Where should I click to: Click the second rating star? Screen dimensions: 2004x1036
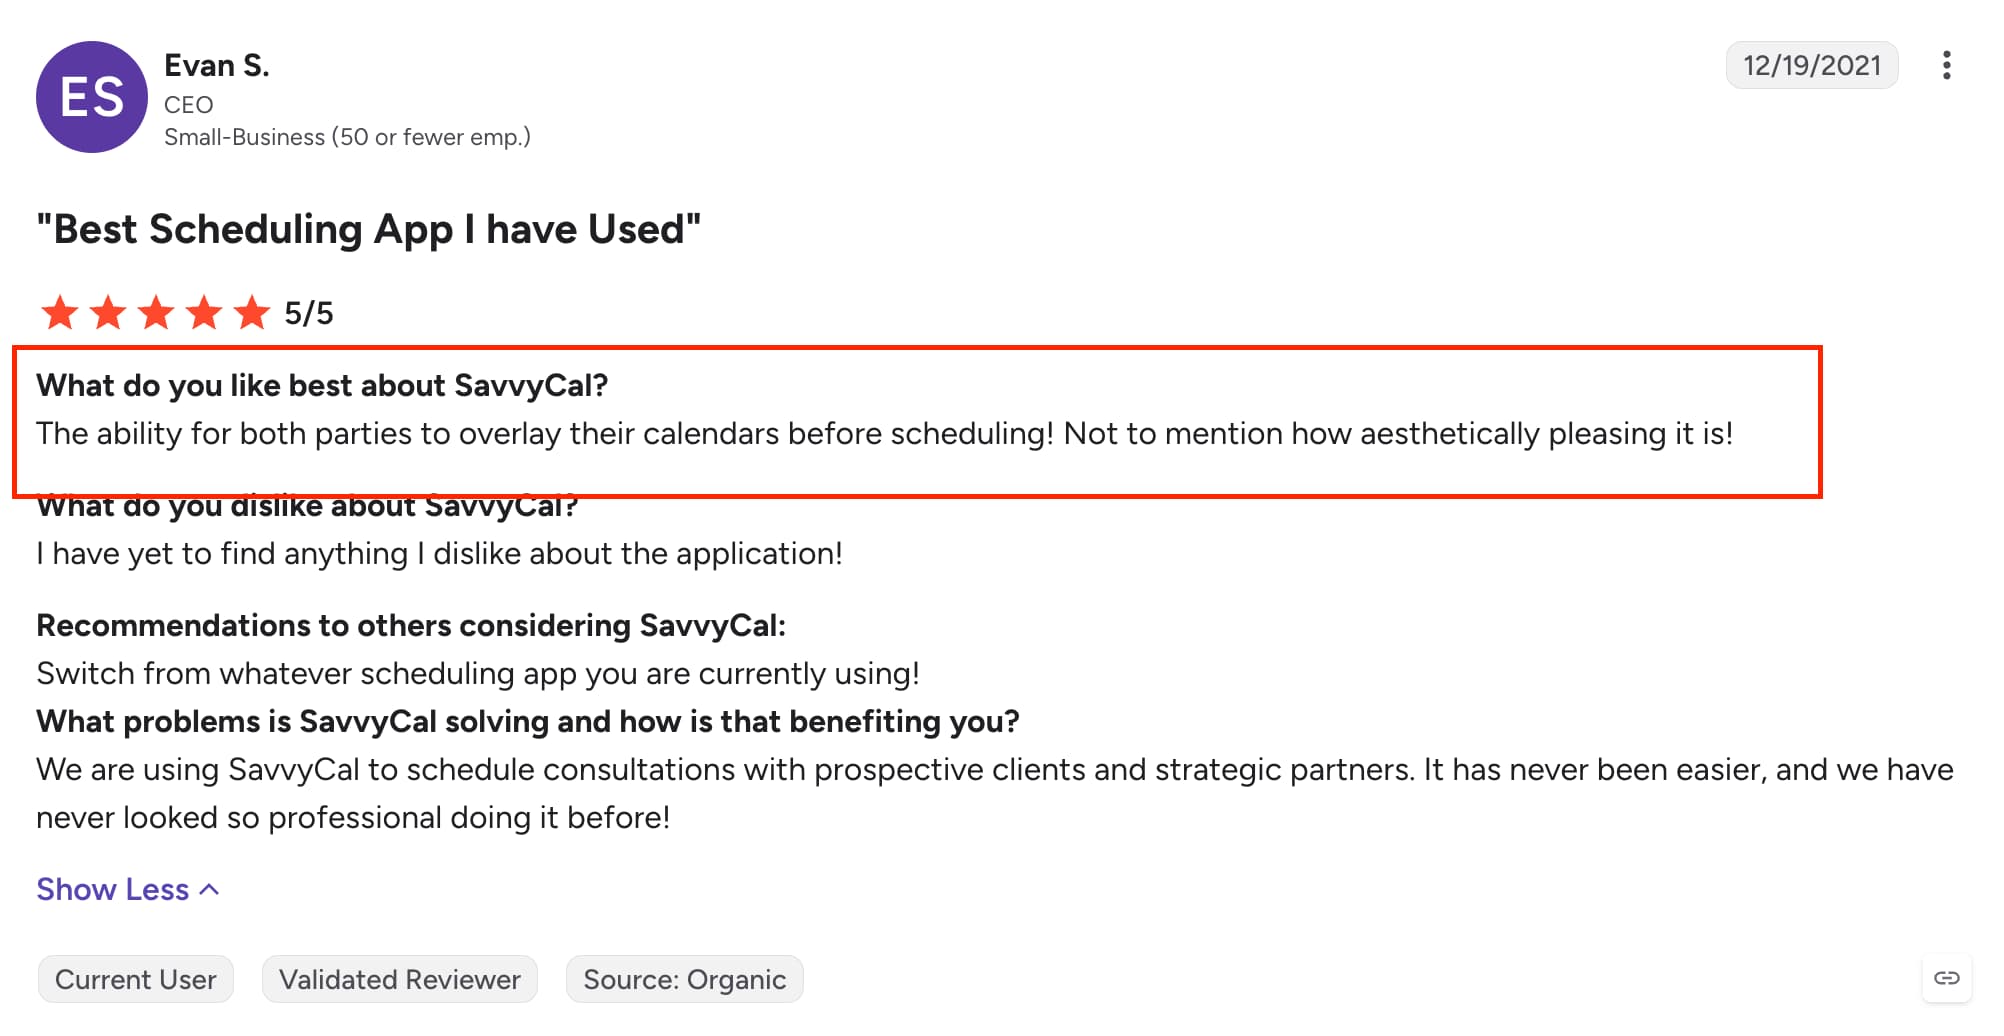(108, 313)
